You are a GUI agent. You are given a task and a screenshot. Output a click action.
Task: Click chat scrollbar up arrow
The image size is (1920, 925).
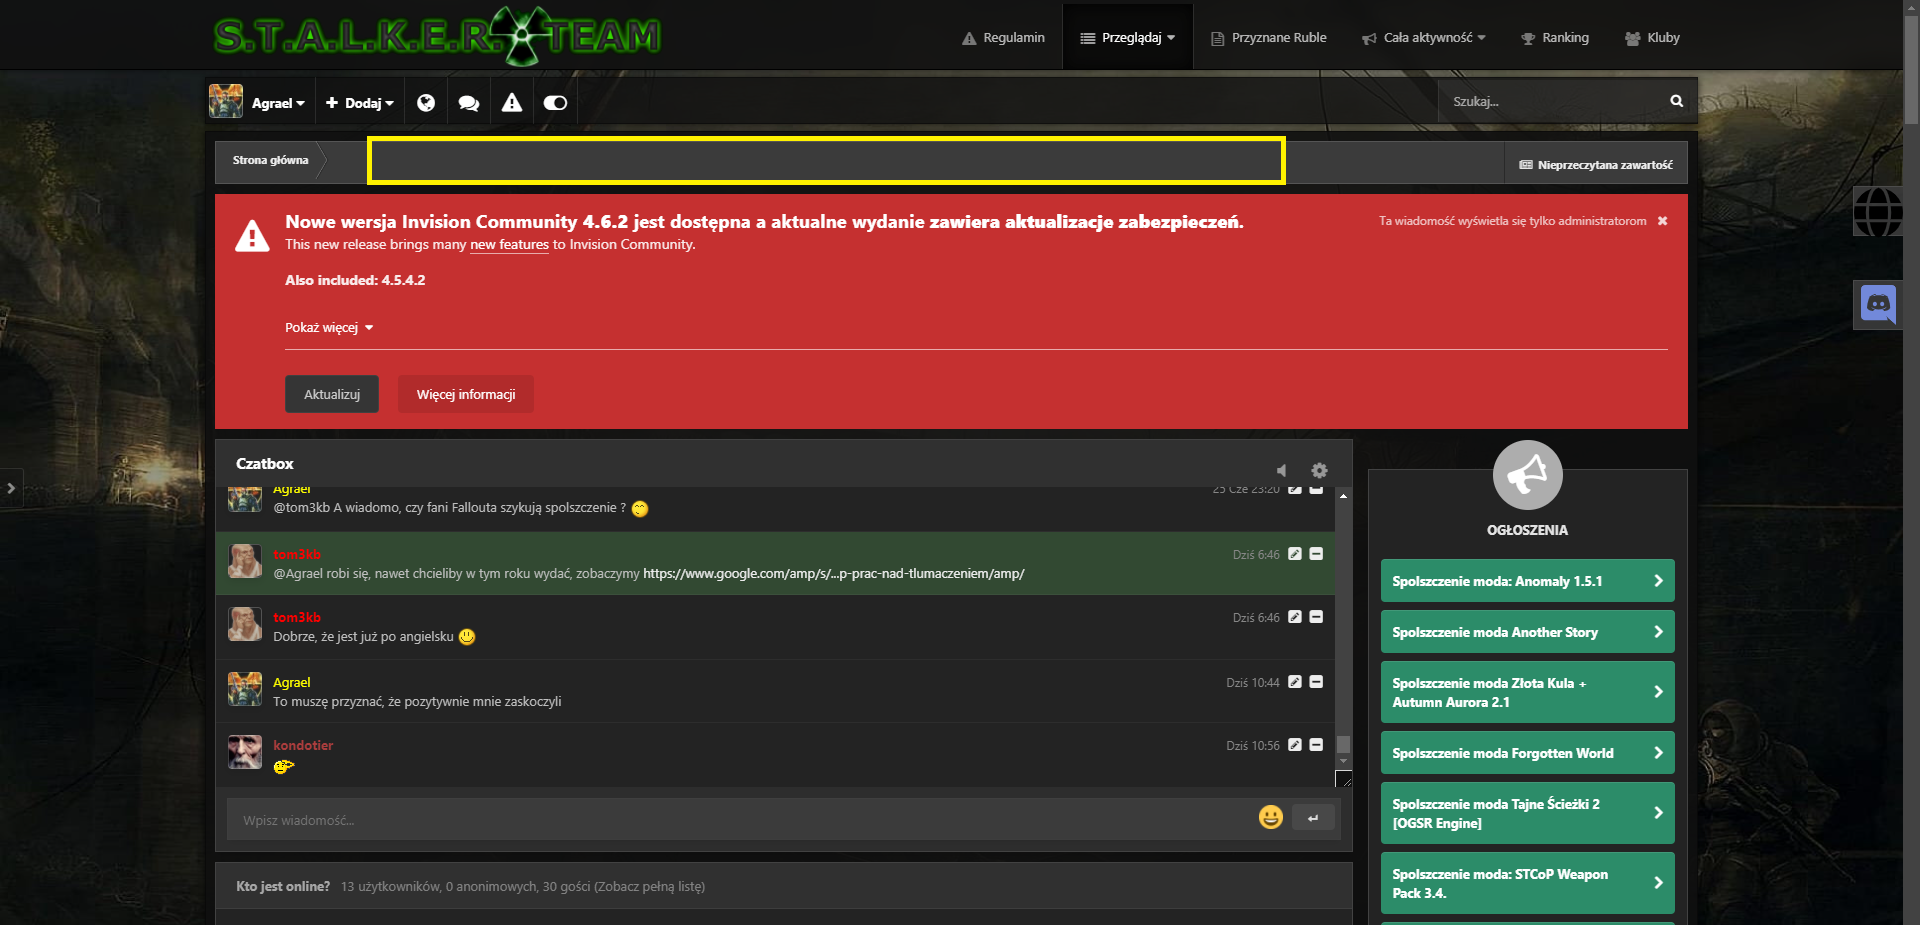[1343, 496]
